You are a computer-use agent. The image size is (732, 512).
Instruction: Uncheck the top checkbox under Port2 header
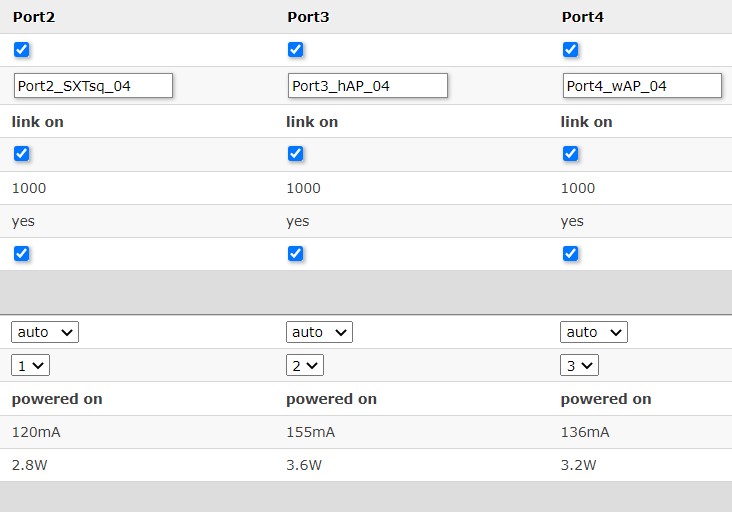[22, 49]
